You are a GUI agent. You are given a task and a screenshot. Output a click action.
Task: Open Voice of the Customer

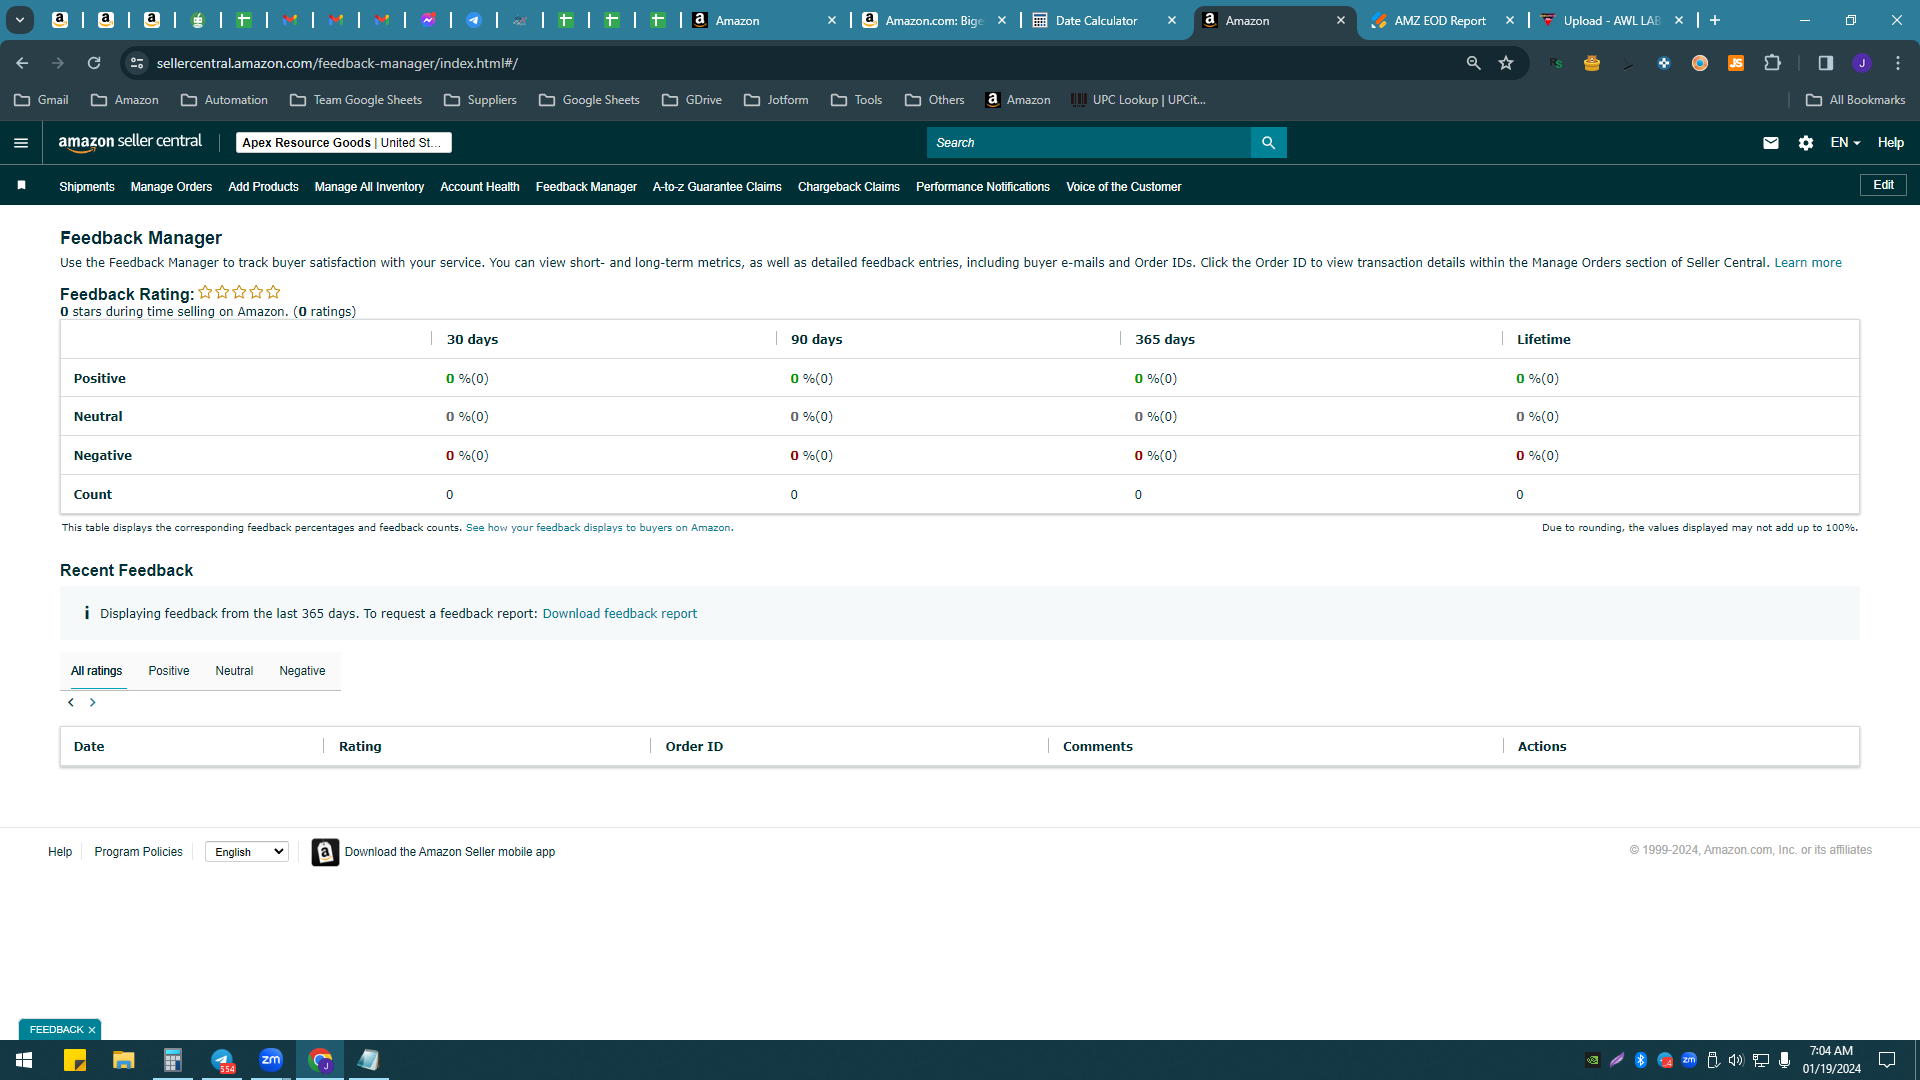tap(1124, 187)
